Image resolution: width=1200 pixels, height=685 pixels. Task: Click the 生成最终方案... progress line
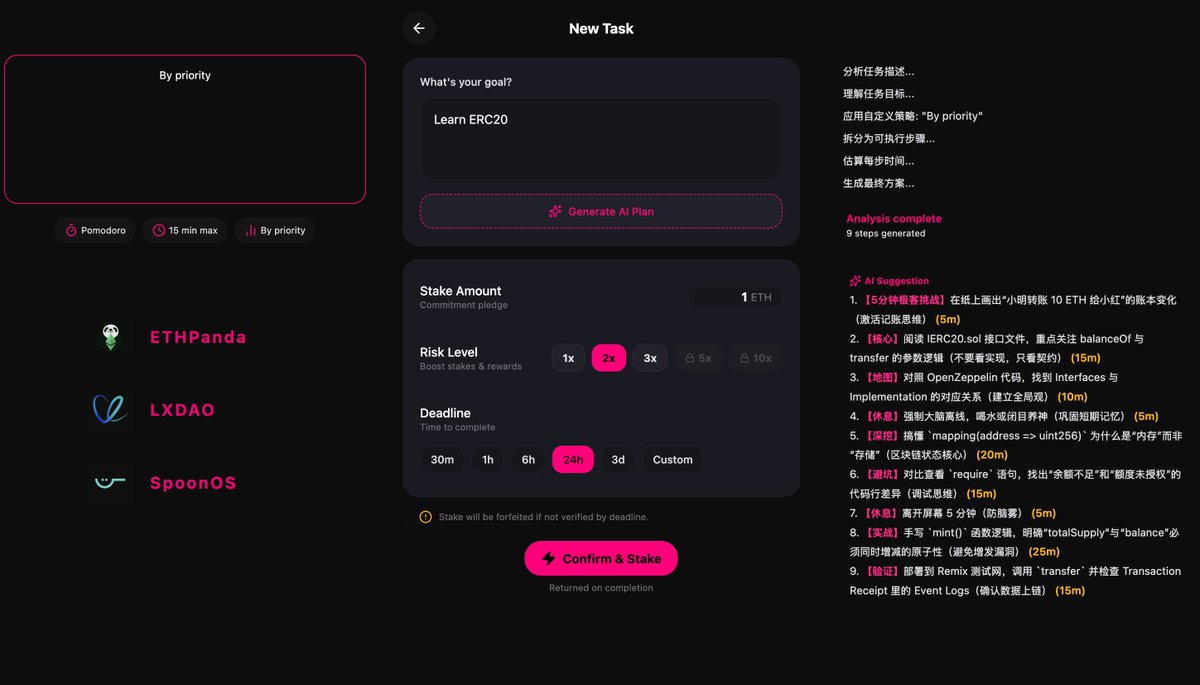pyautogui.click(x=879, y=183)
